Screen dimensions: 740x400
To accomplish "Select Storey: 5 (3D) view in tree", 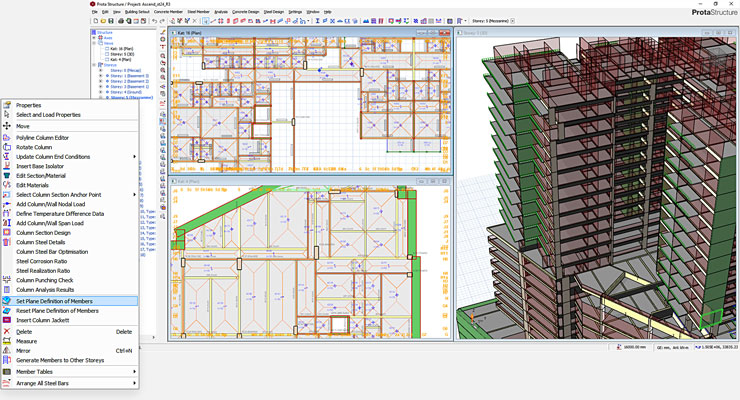I will (122, 54).
